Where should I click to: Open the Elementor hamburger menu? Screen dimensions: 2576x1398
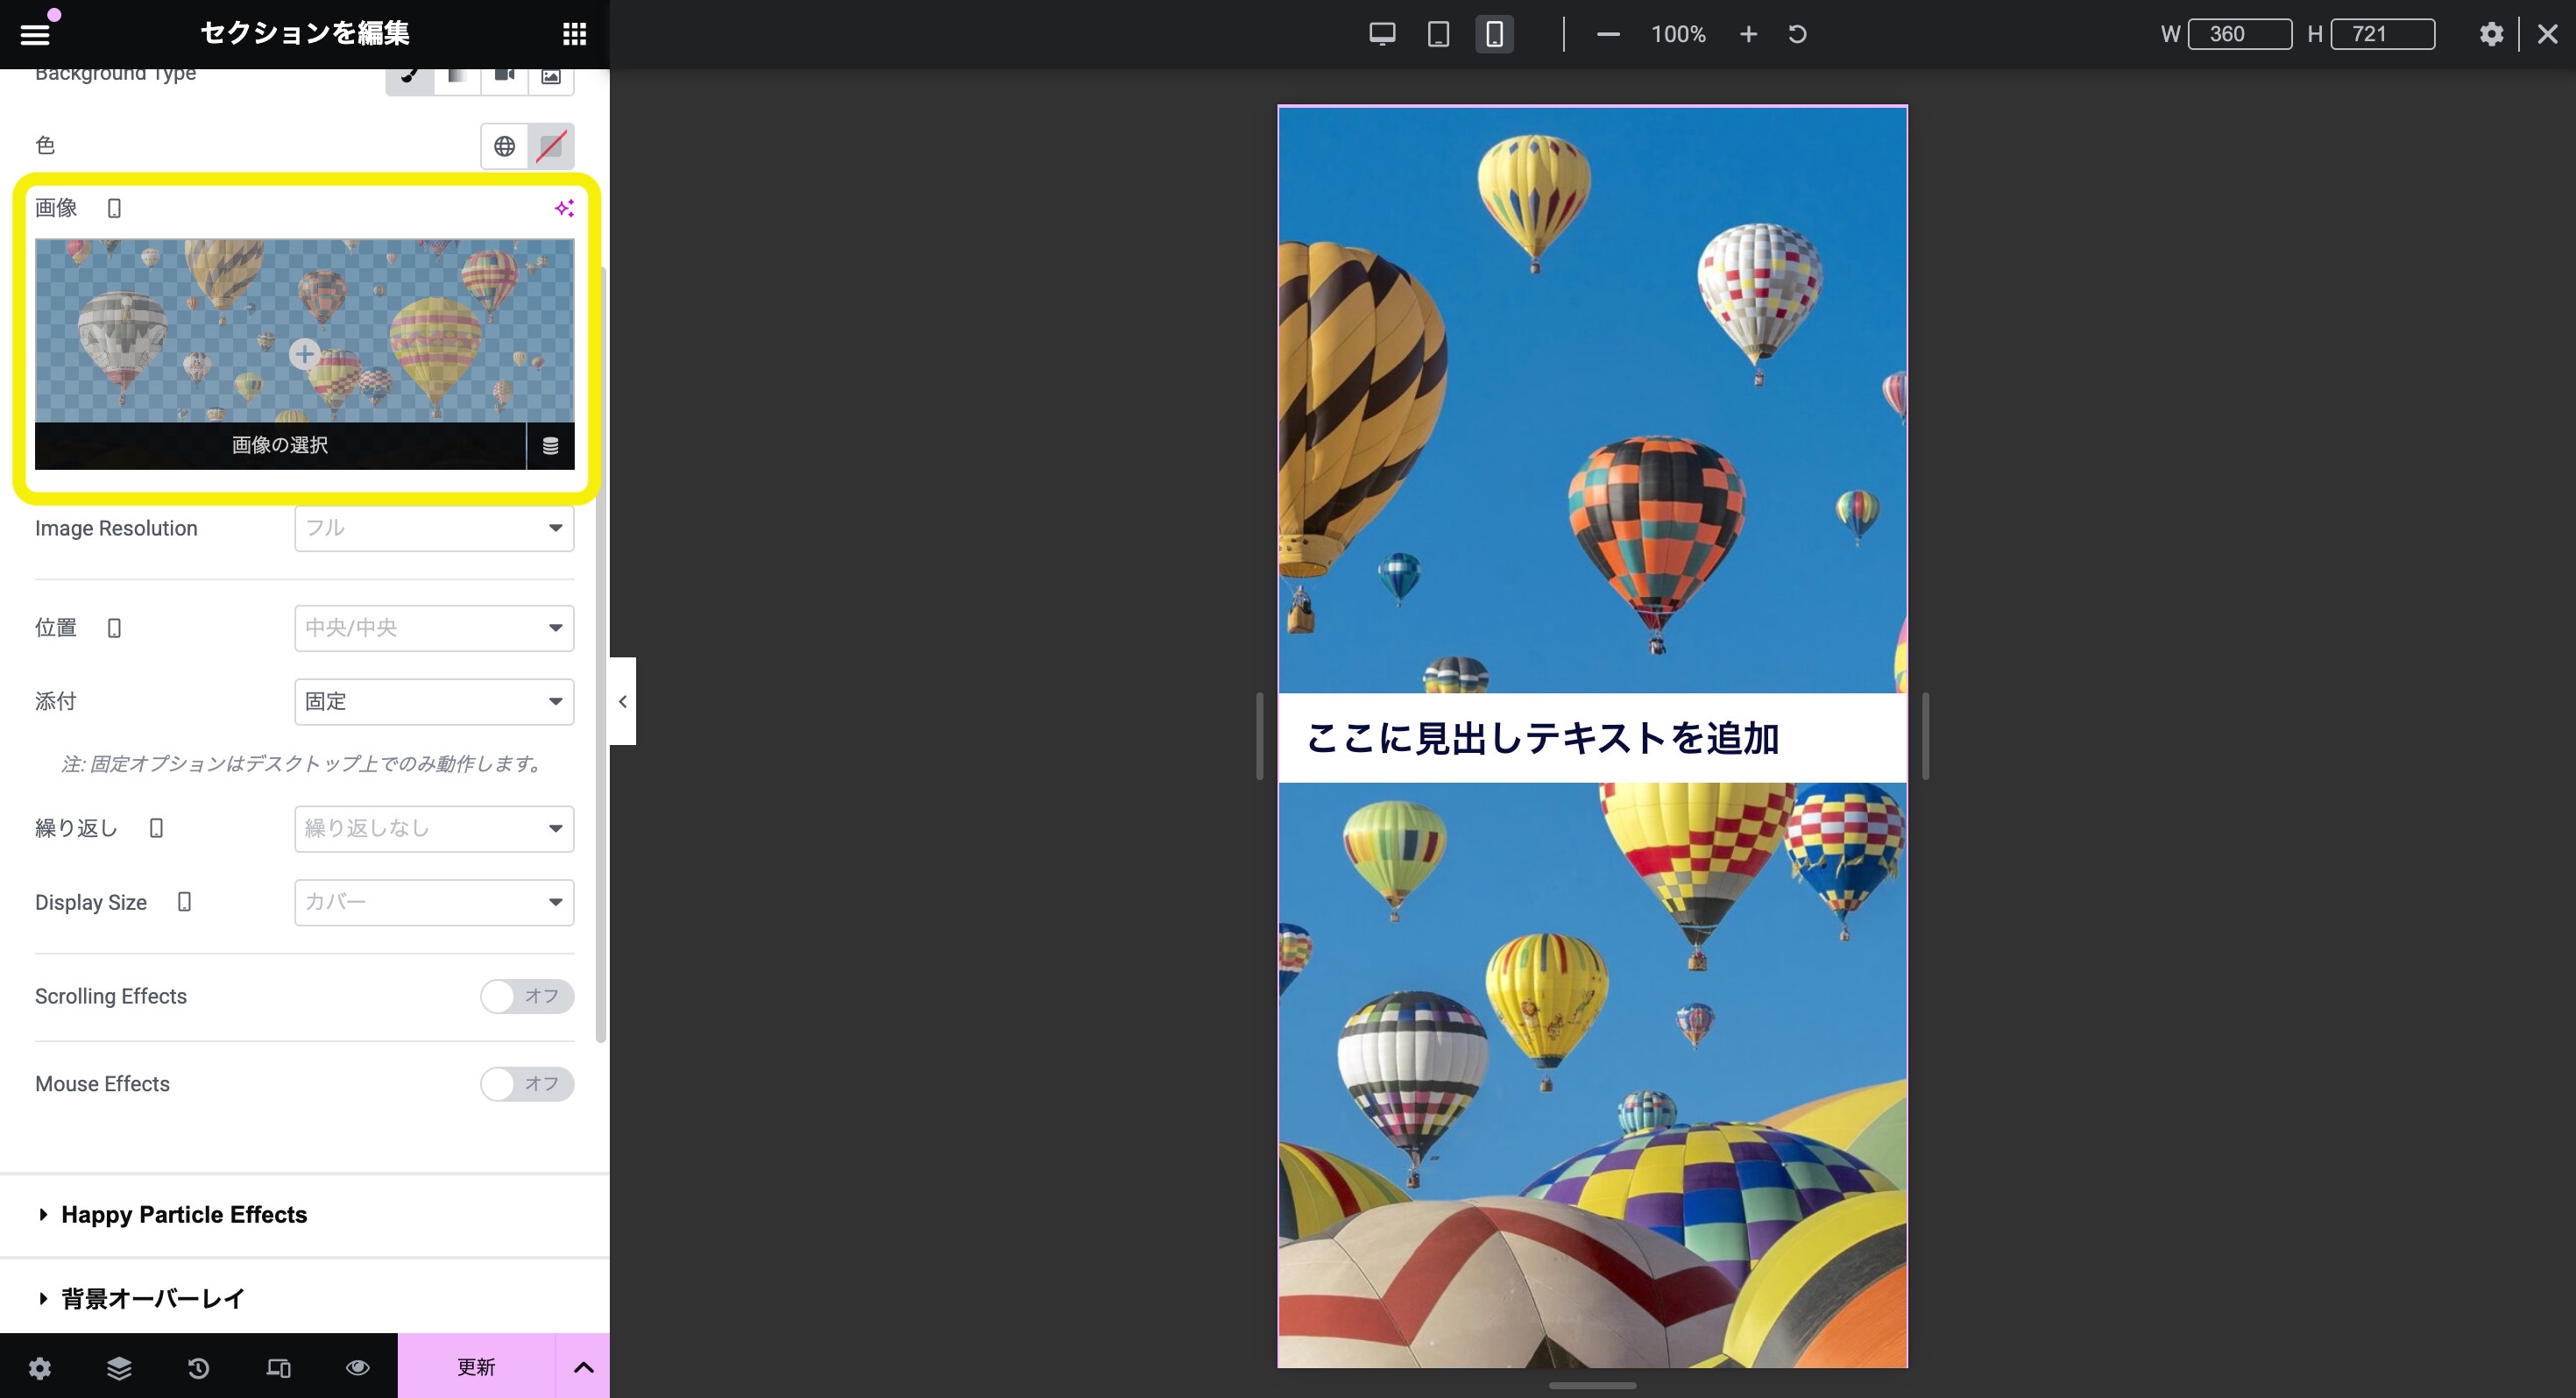pyautogui.click(x=35, y=34)
